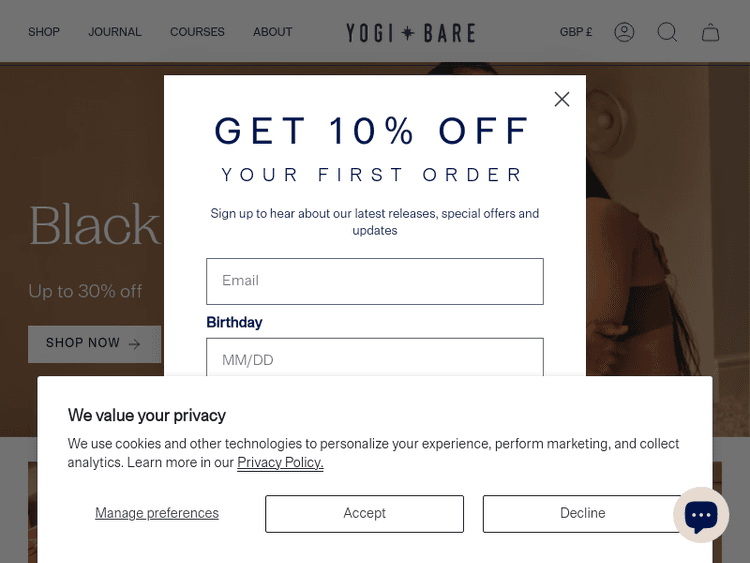Viewport: 750px width, 563px height.
Task: Open the shopping cart bag icon
Action: pyautogui.click(x=710, y=32)
